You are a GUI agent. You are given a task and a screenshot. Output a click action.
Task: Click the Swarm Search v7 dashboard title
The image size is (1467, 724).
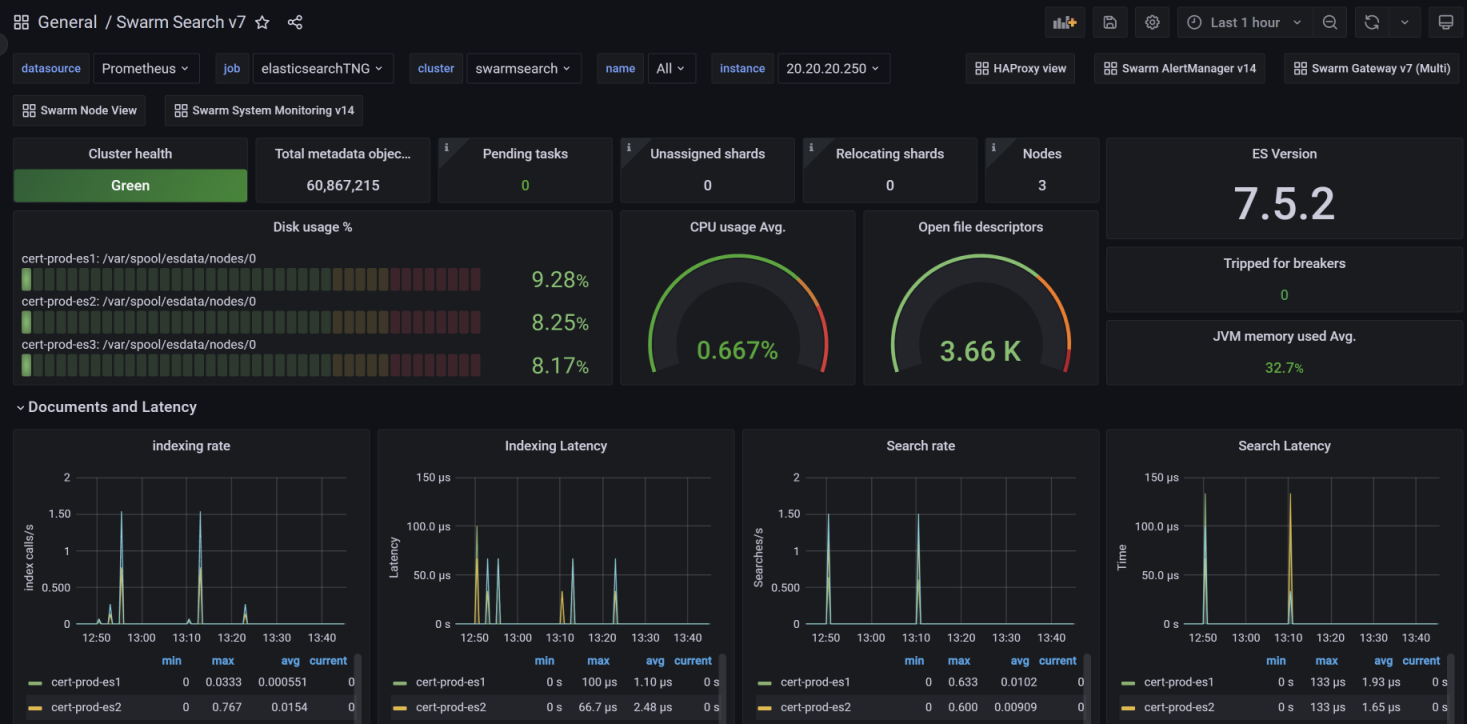(181, 22)
